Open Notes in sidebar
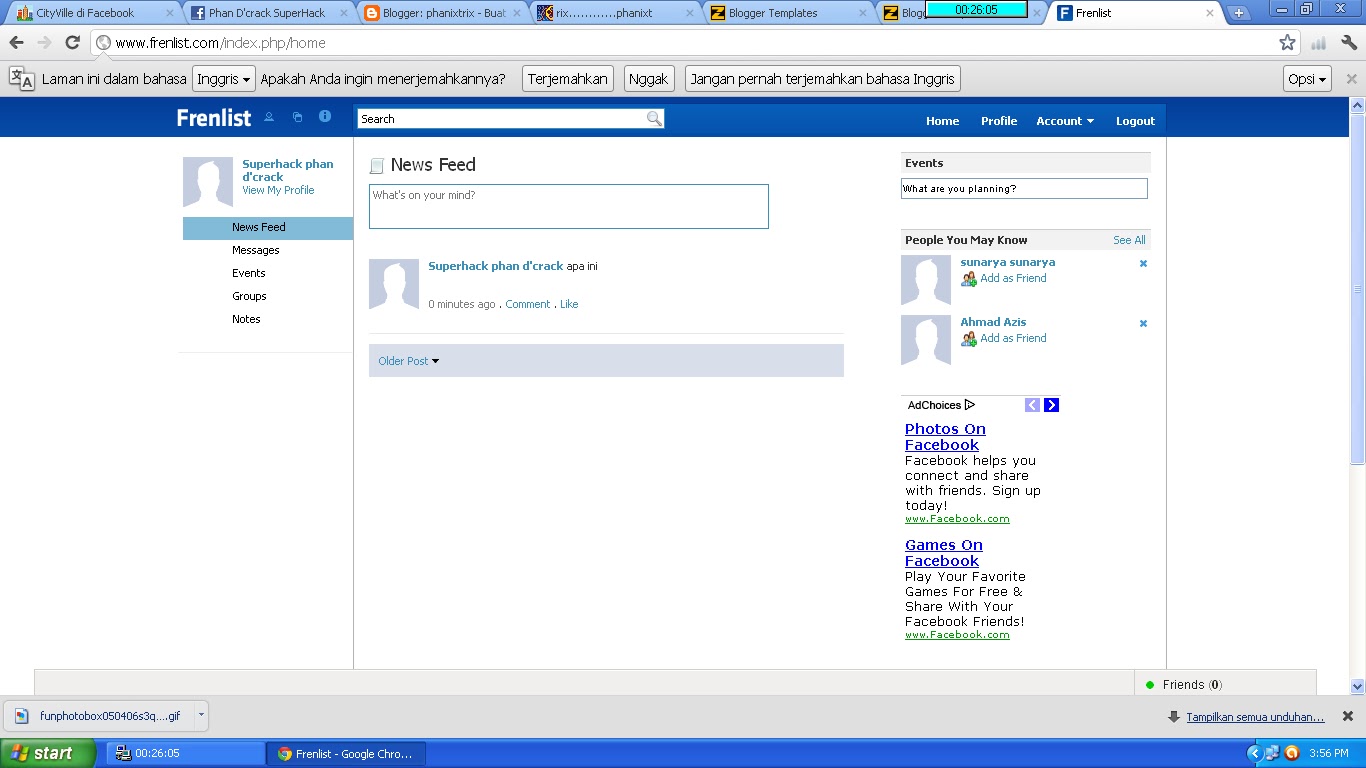This screenshot has width=1366, height=768. pyautogui.click(x=246, y=320)
